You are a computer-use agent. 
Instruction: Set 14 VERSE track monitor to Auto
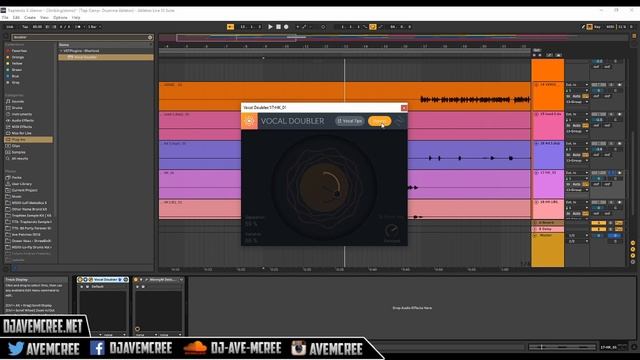click(576, 96)
